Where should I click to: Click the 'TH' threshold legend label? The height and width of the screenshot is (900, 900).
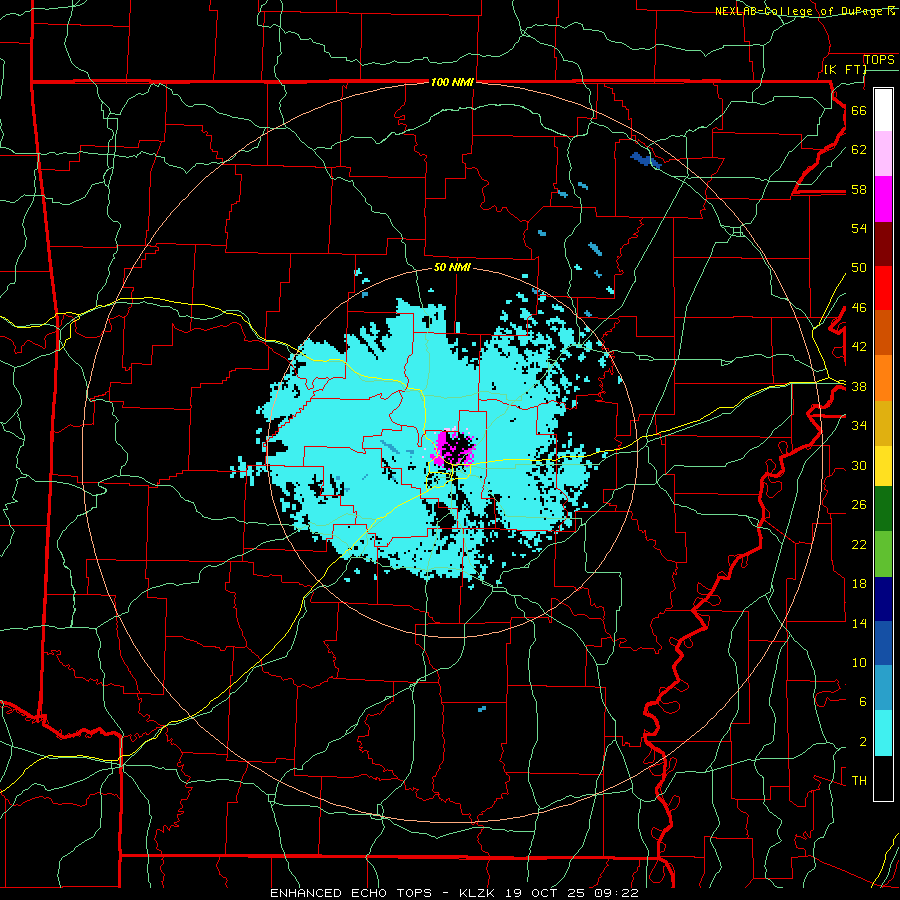coord(859,781)
